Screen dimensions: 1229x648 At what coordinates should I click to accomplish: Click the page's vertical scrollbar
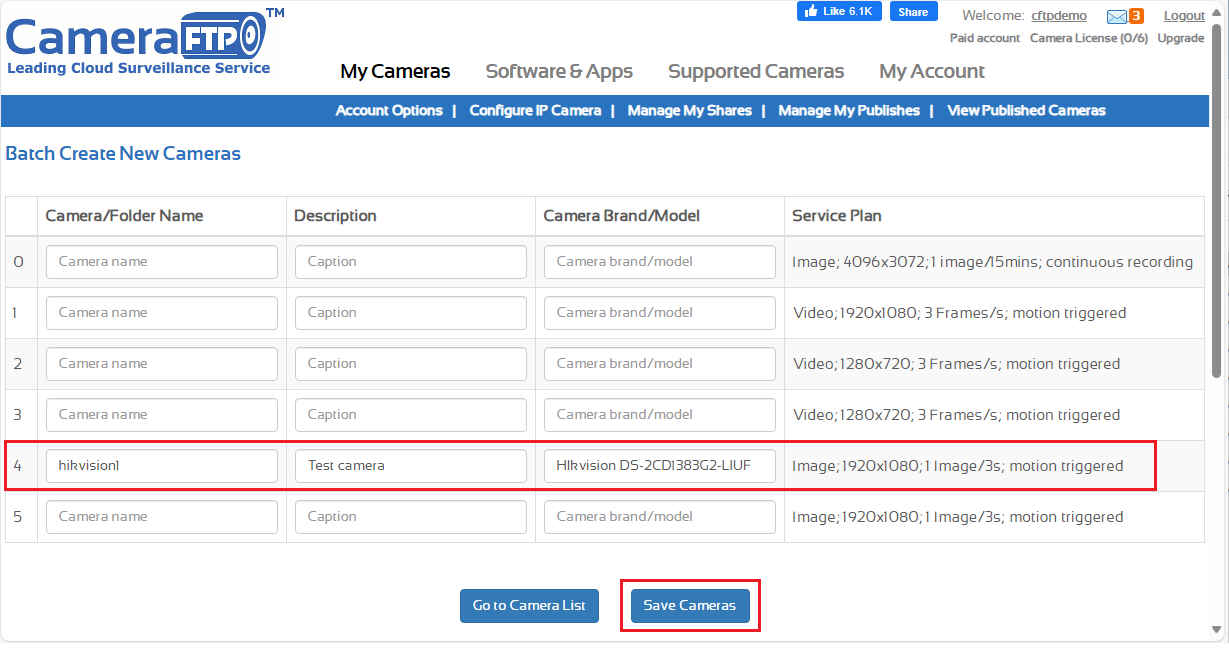[1216, 200]
